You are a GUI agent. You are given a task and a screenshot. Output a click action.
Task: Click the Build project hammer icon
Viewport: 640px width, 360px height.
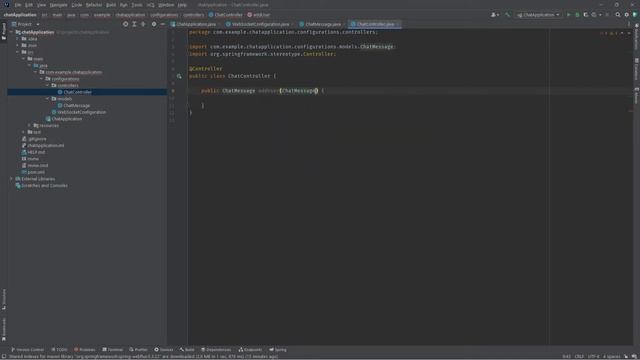click(x=507, y=15)
